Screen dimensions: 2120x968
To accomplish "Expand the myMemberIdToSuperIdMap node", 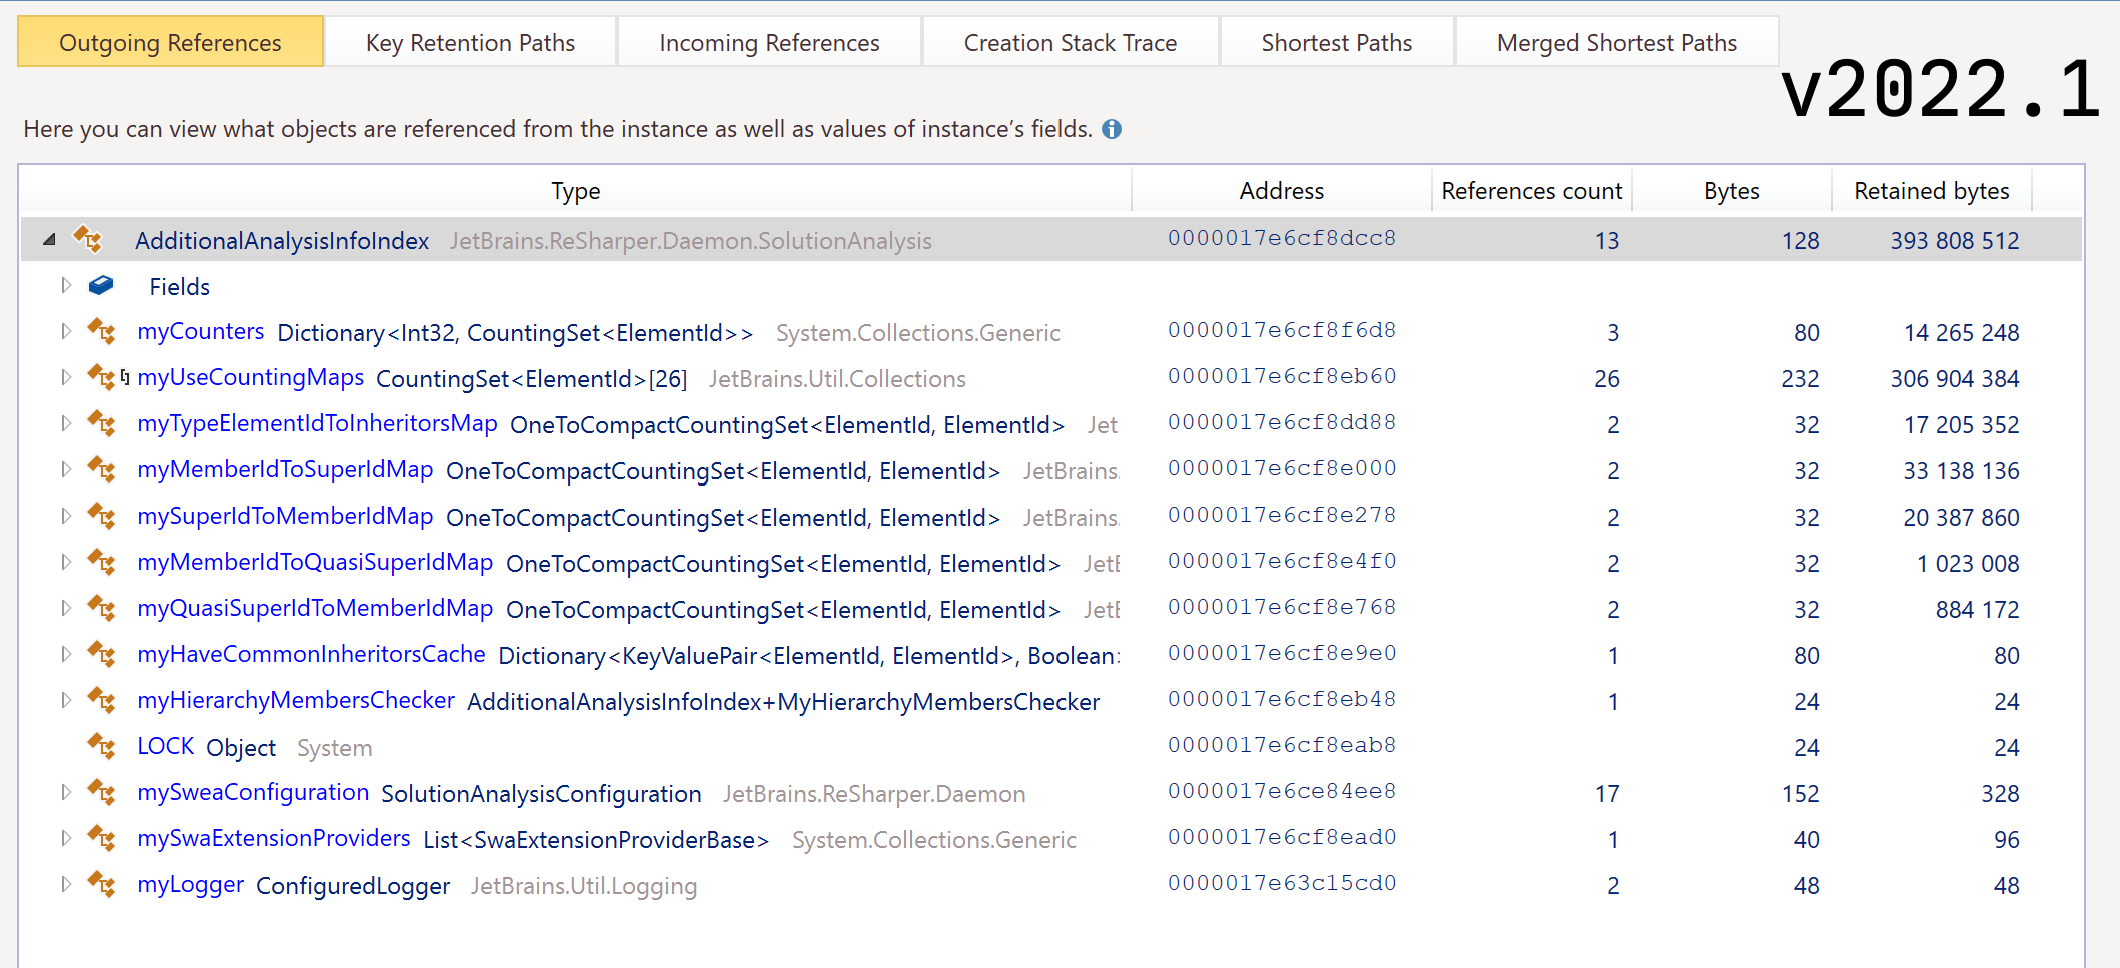I will click(66, 470).
